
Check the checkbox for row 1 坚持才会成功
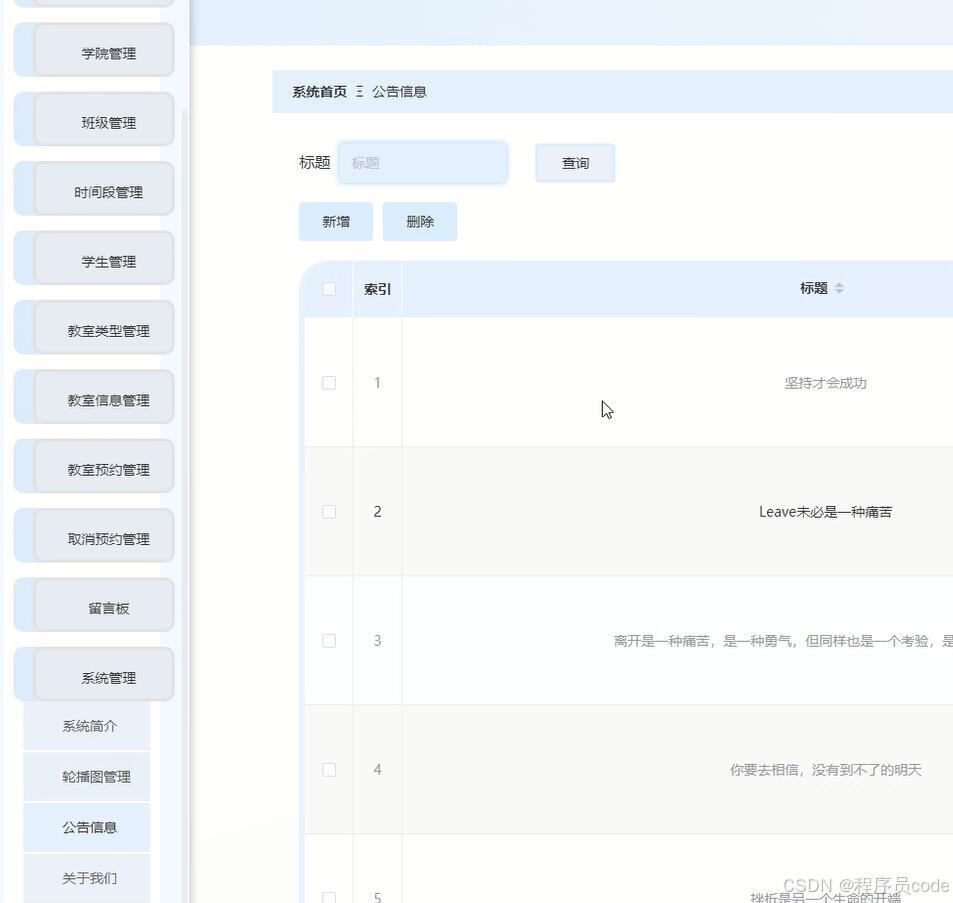click(328, 382)
